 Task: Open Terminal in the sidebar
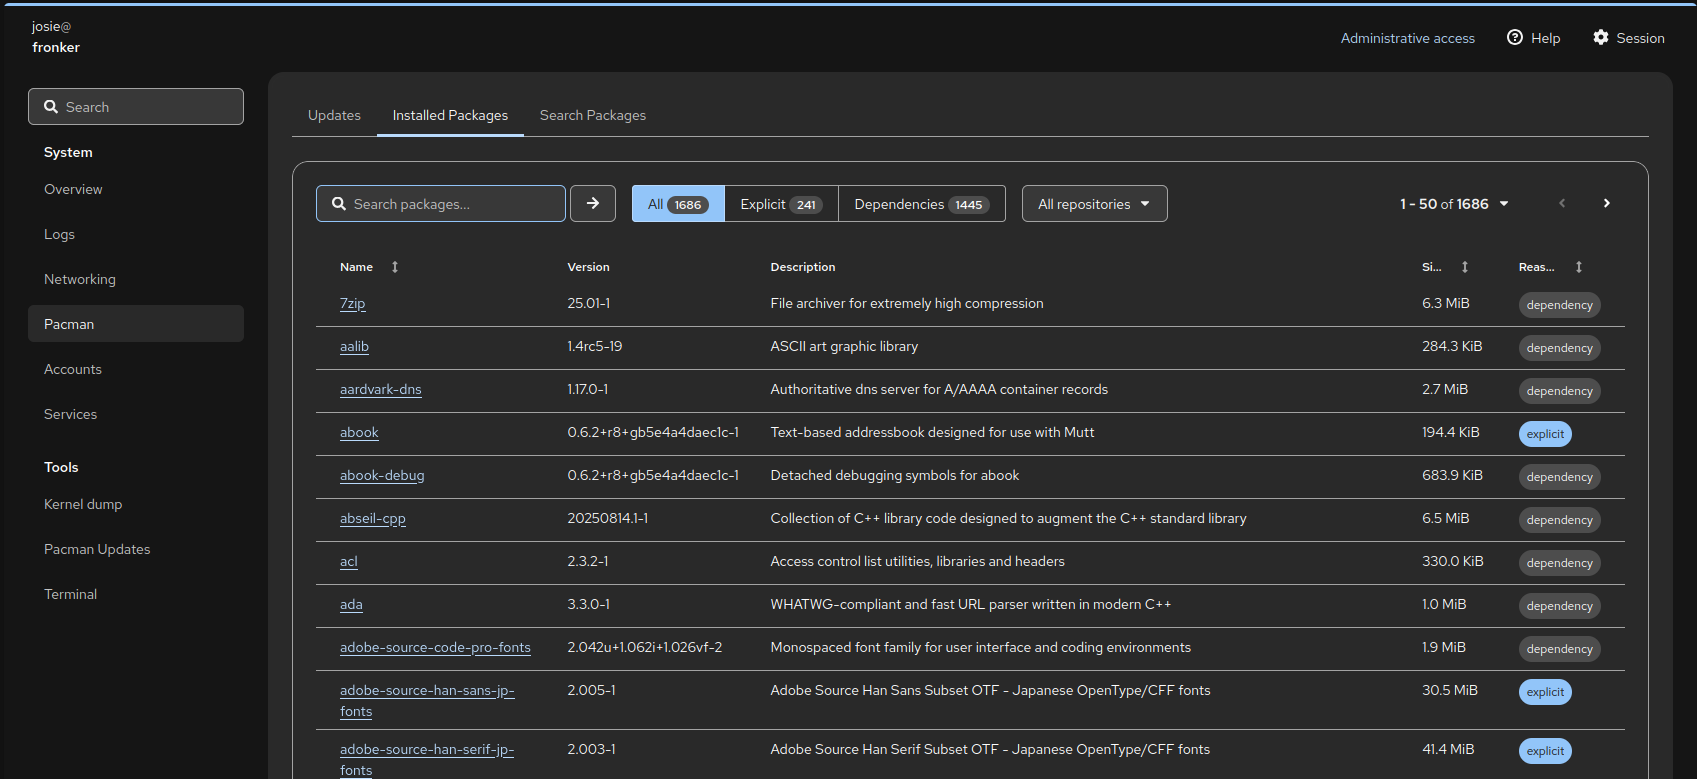tap(71, 594)
